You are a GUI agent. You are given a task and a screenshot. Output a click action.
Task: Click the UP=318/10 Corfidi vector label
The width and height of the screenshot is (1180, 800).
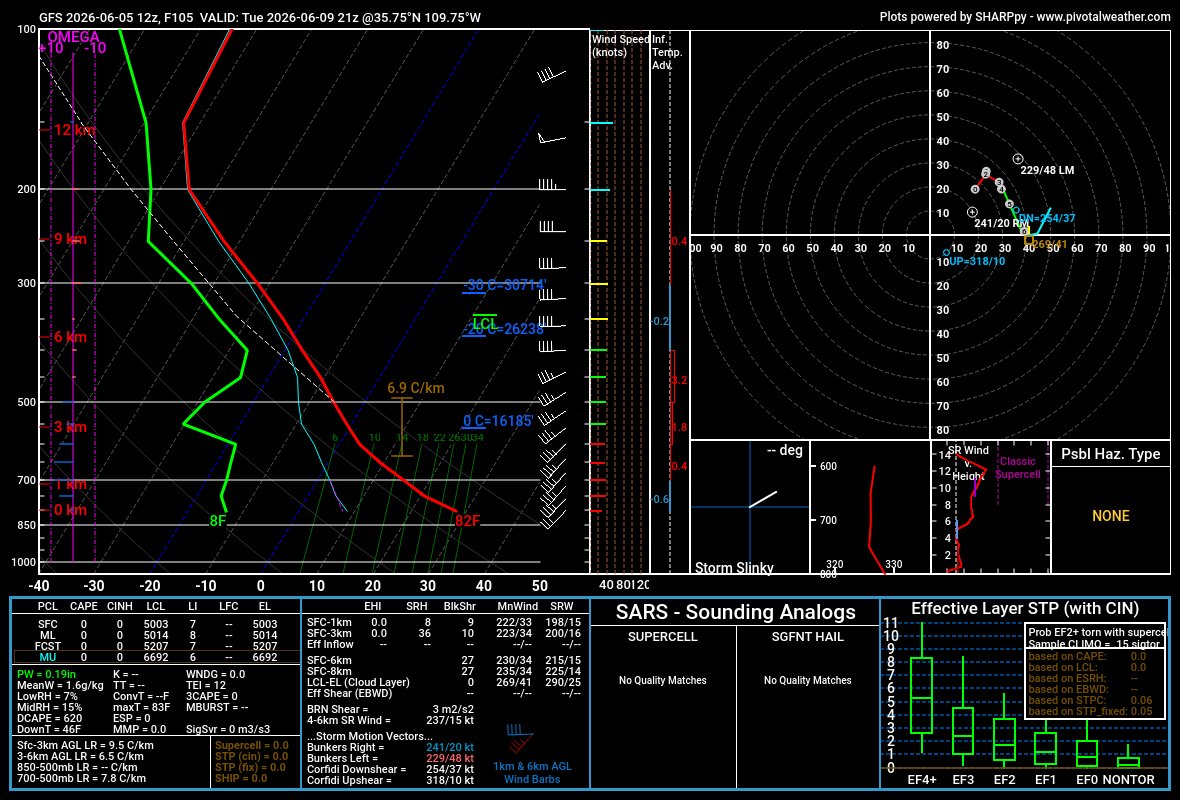coord(977,261)
